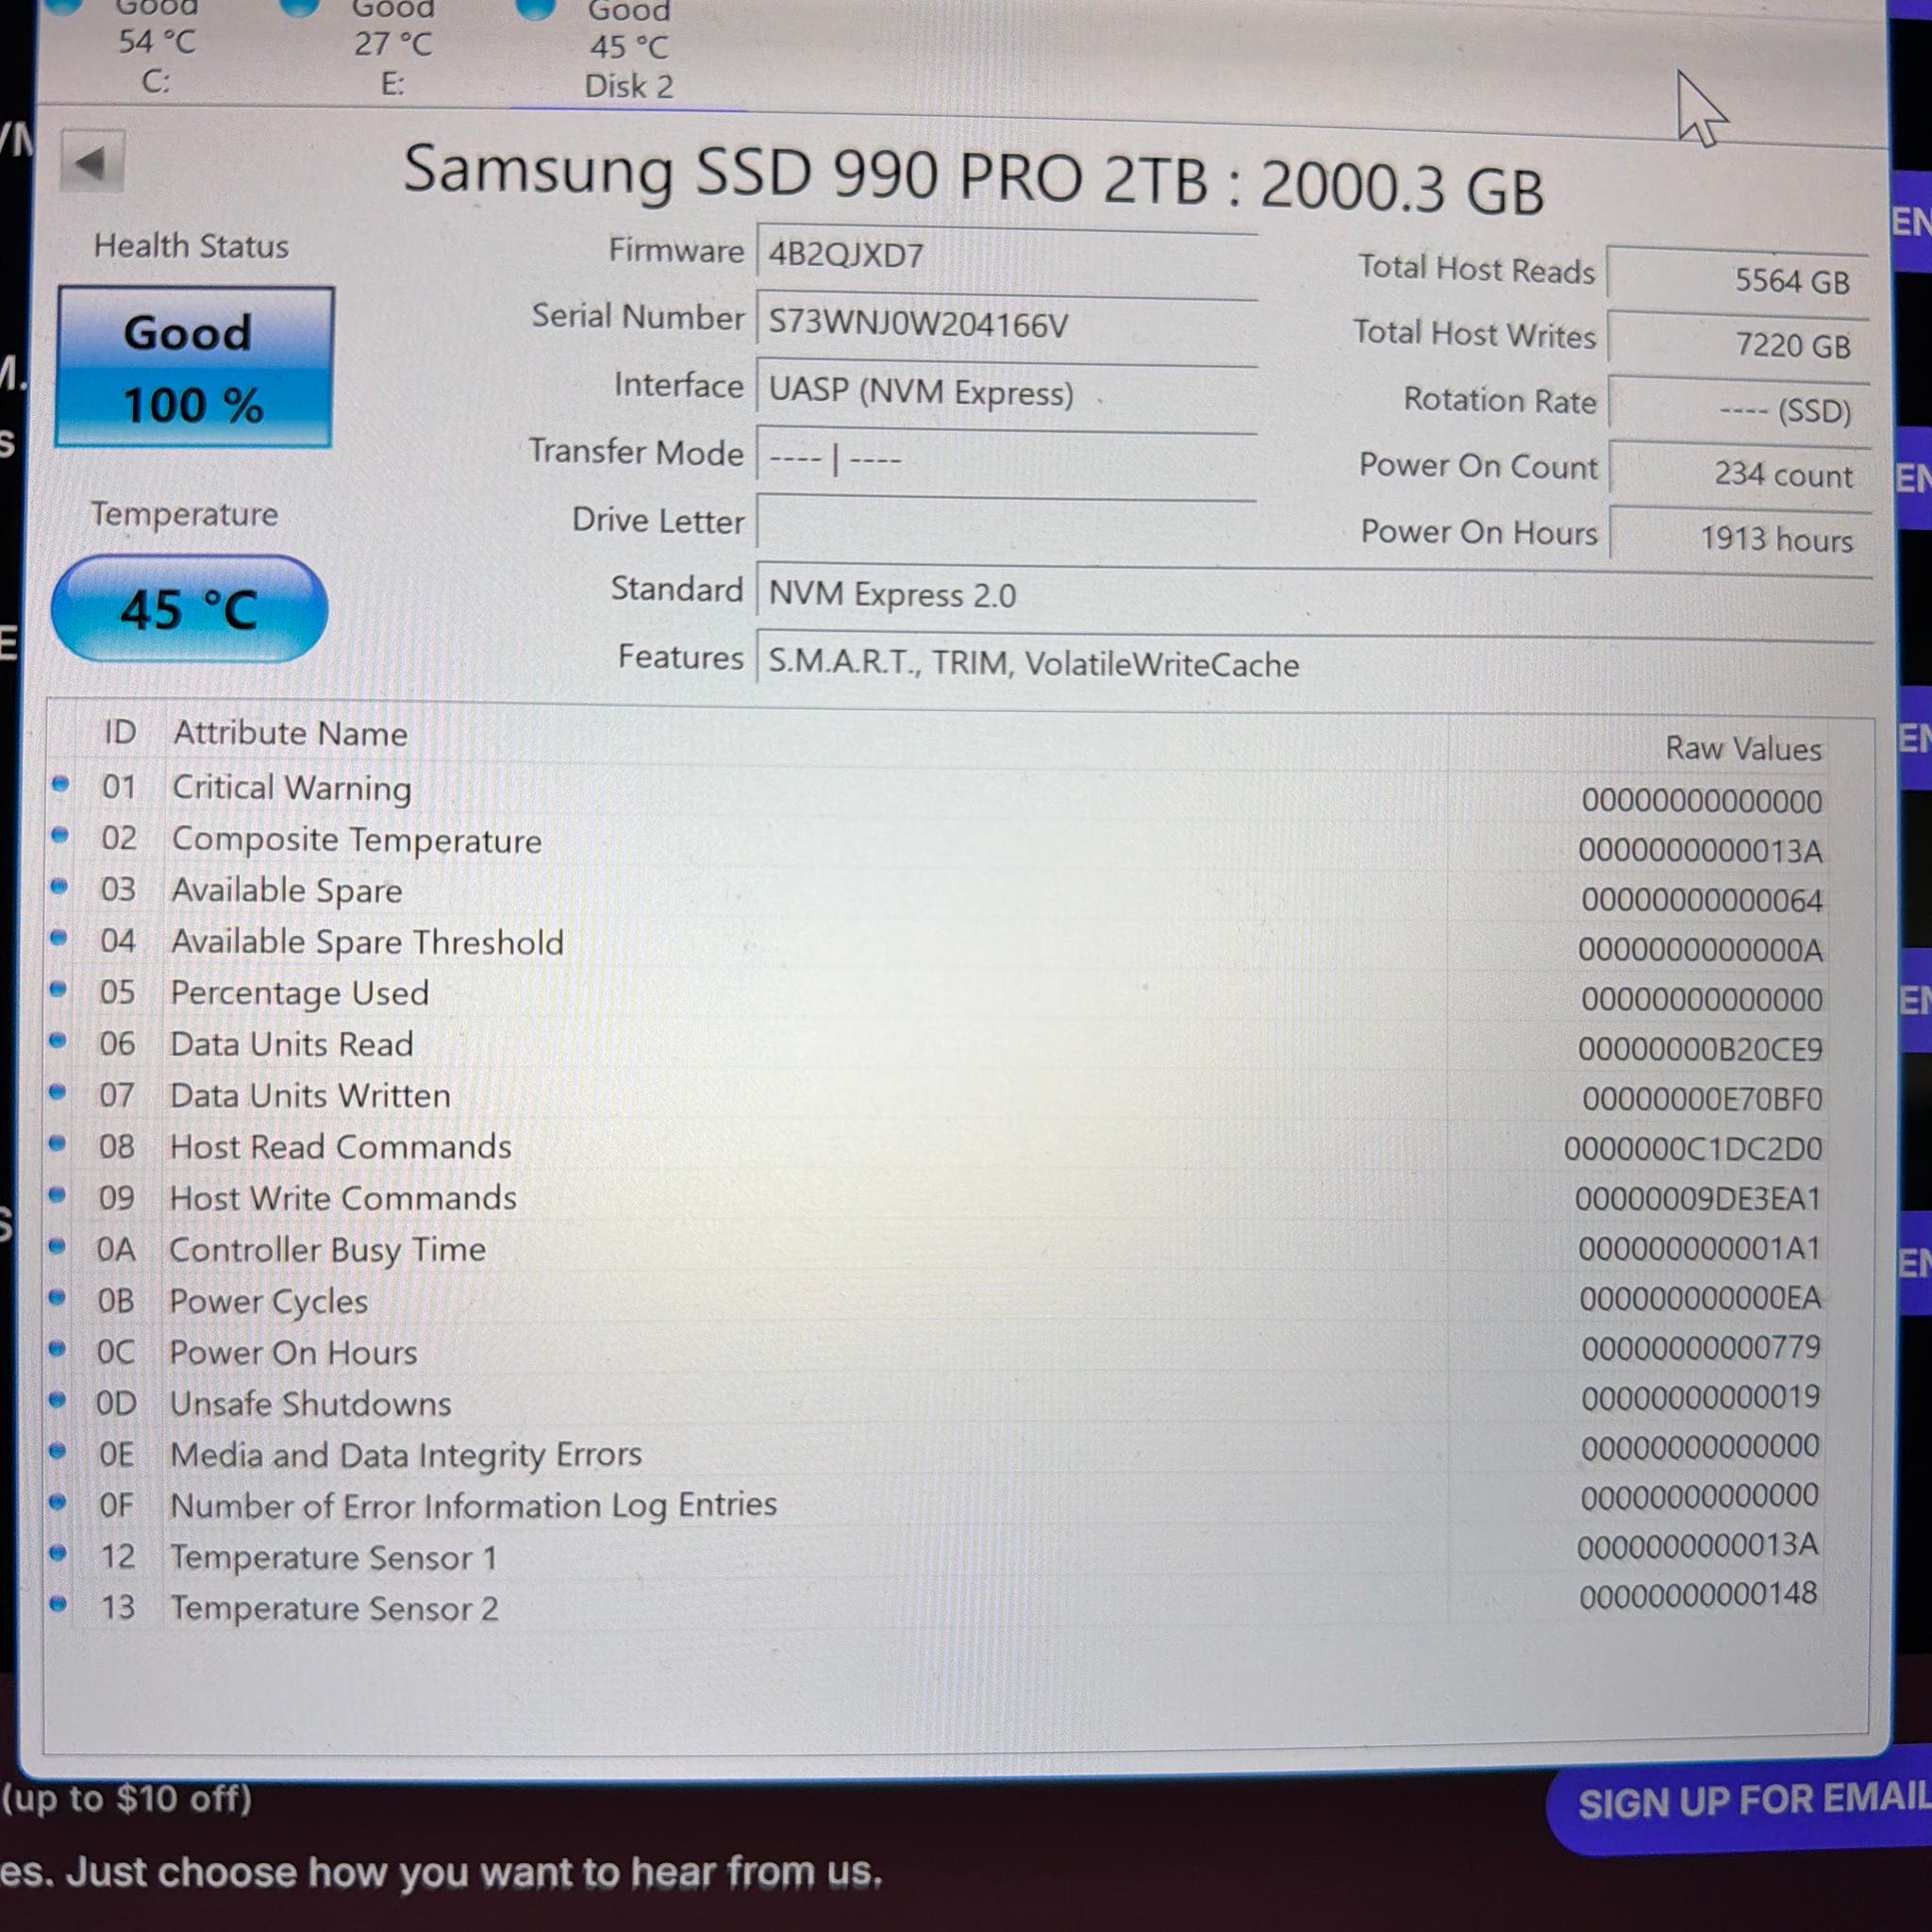Select the Critical Warning attribute name
Screen dimensions: 1932x1932
[292, 788]
